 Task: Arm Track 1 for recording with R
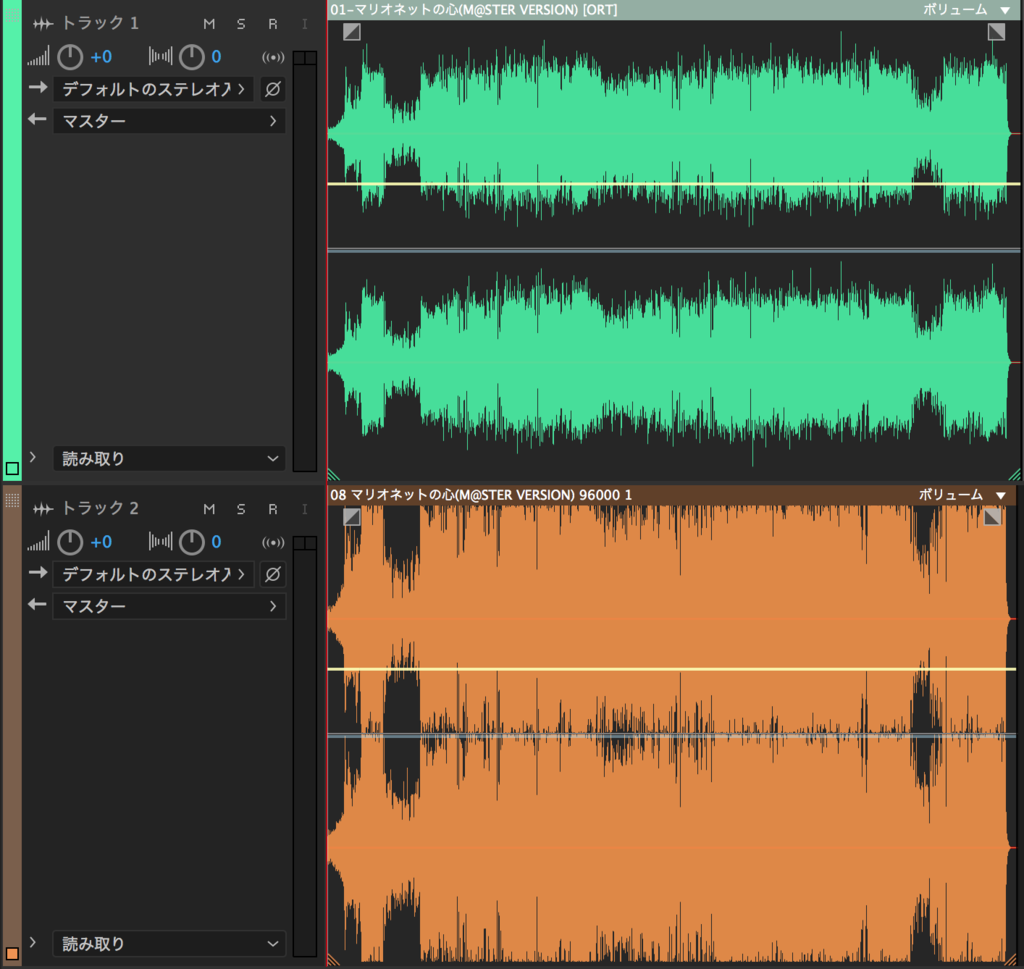coord(273,24)
